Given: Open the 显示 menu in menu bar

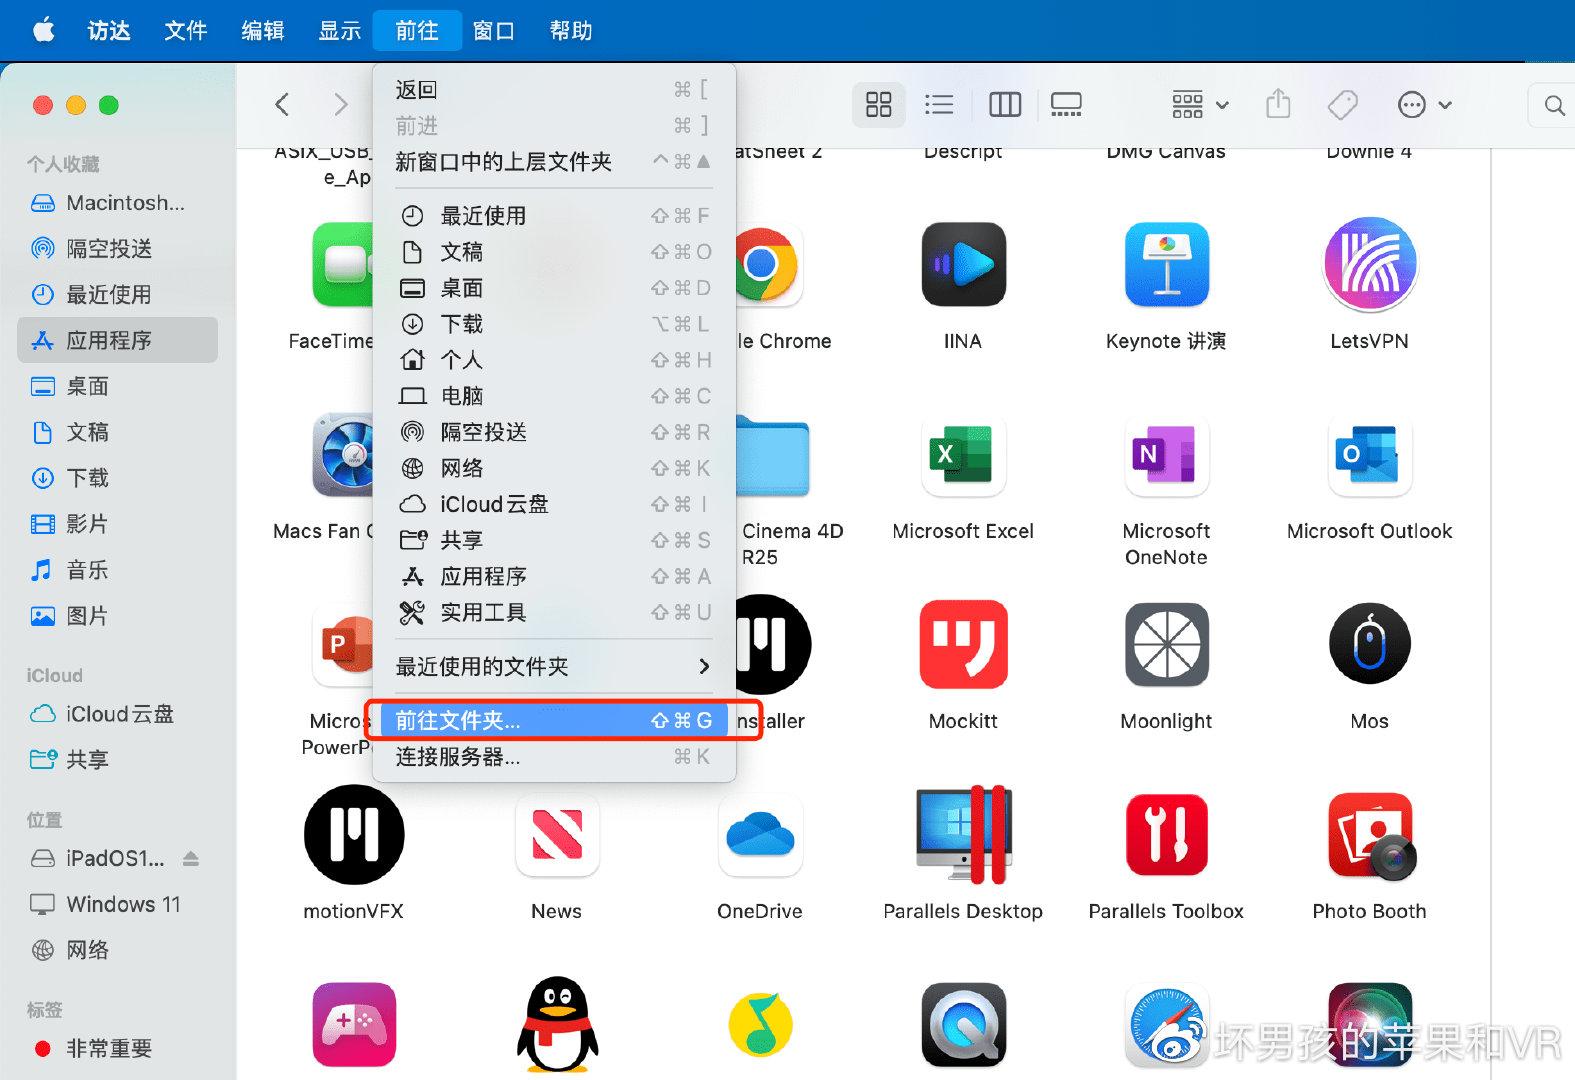Looking at the screenshot, I should (x=340, y=31).
